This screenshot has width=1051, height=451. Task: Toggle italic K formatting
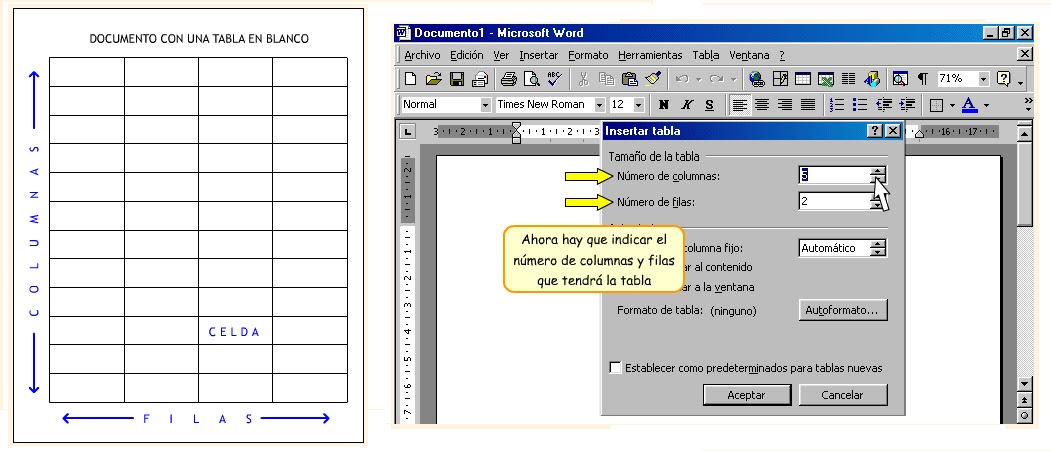click(687, 105)
